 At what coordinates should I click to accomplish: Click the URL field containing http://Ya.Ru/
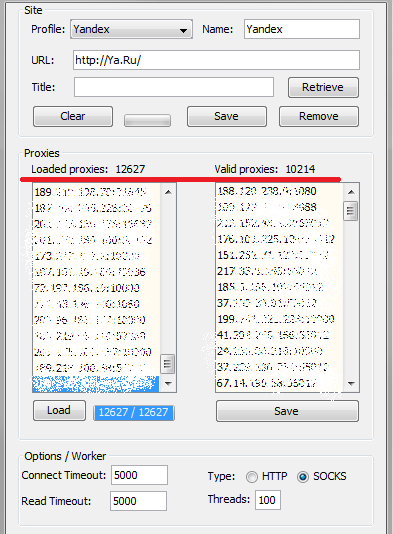pos(216,60)
